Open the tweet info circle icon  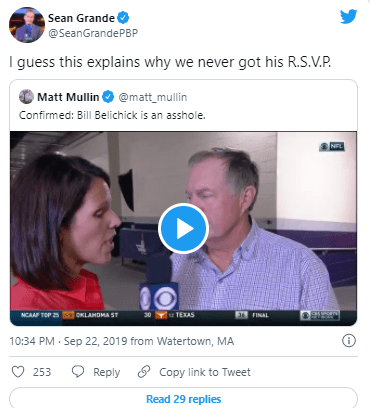(349, 341)
